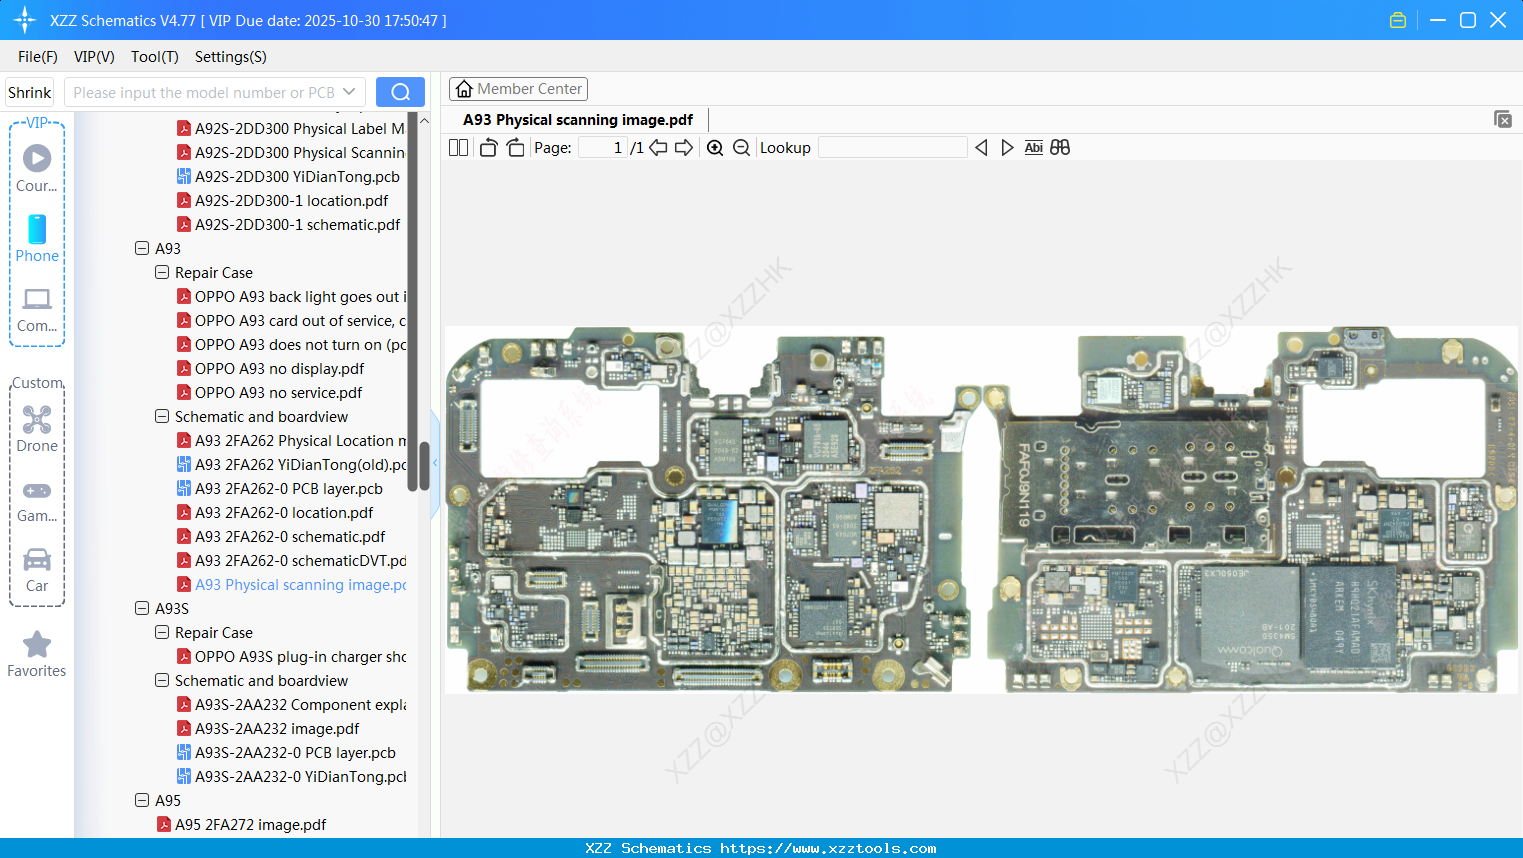This screenshot has height=858, width=1523.
Task: Open the binoculars search icon
Action: 1060,147
